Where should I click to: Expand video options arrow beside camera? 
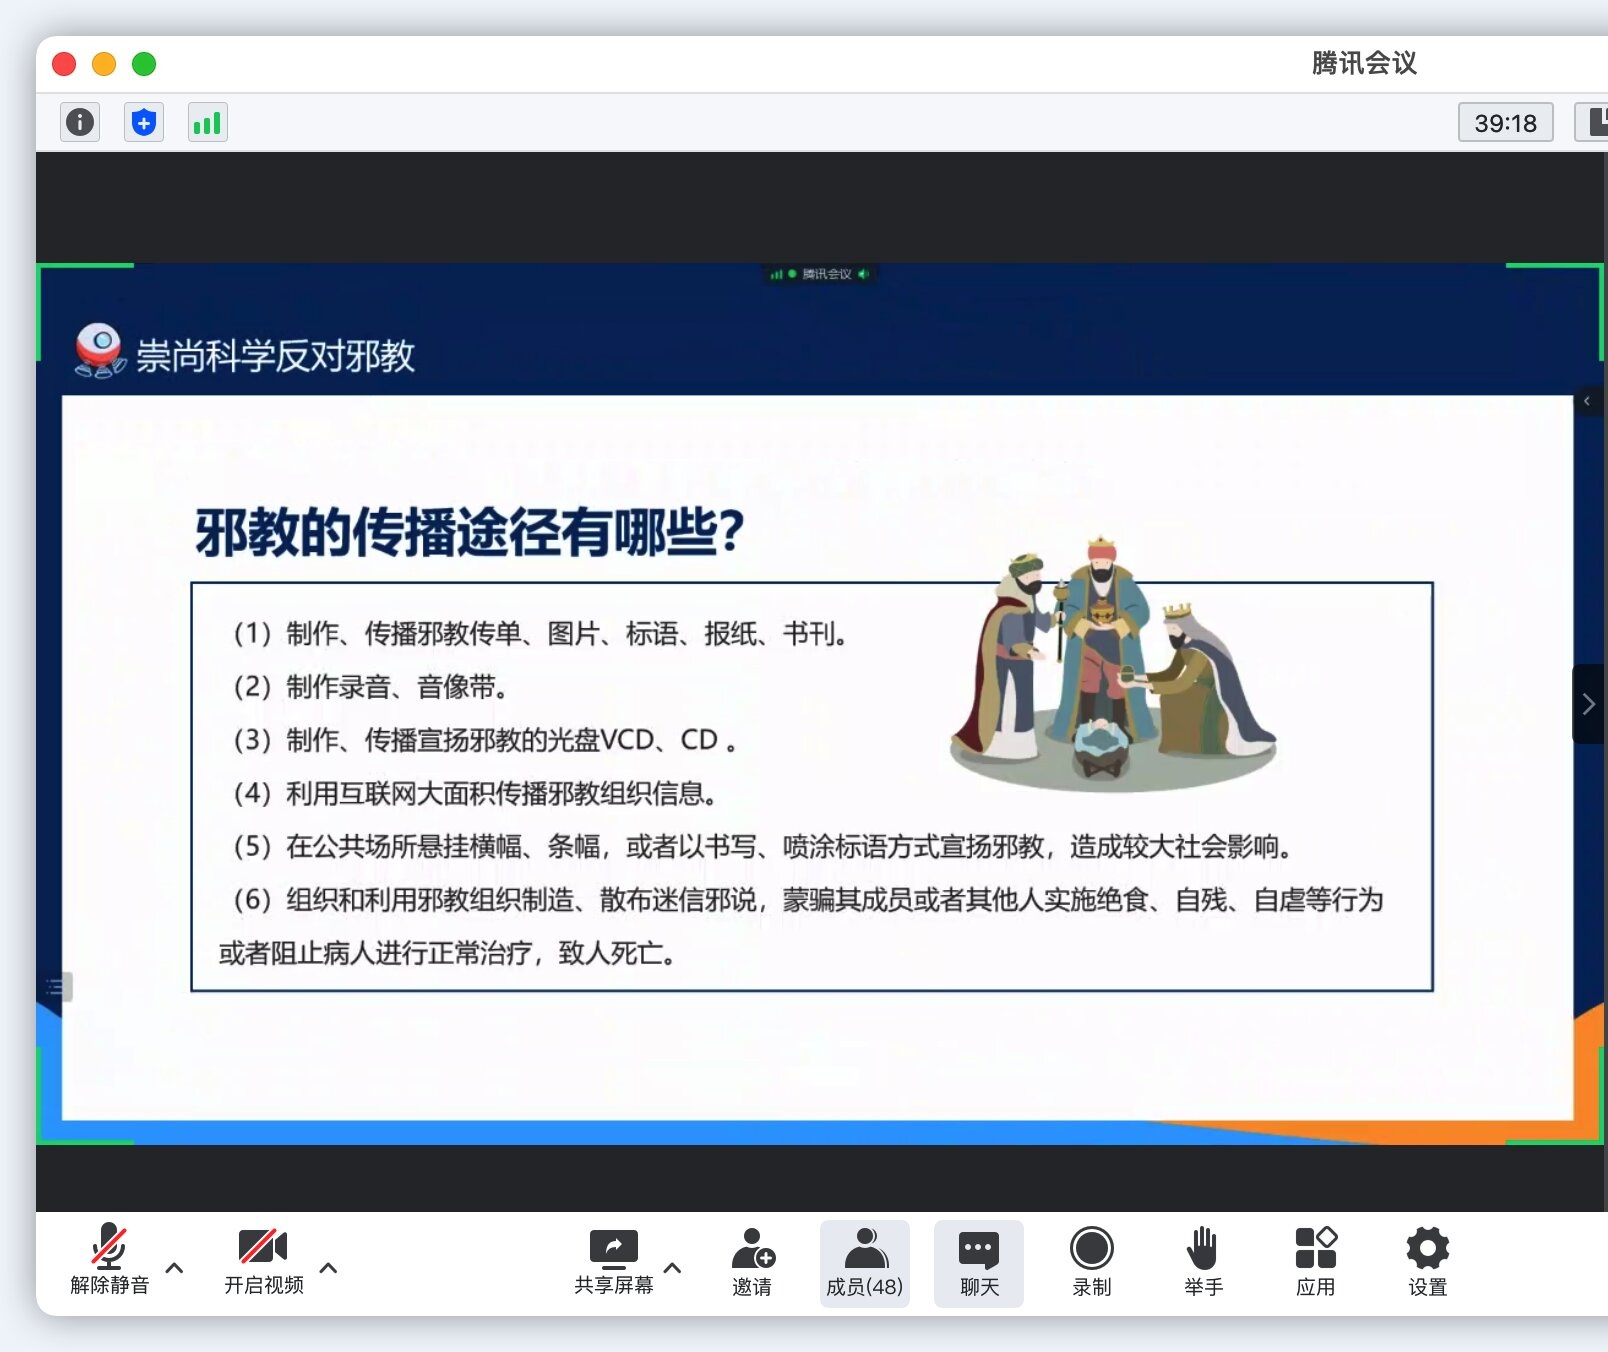pos(328,1268)
